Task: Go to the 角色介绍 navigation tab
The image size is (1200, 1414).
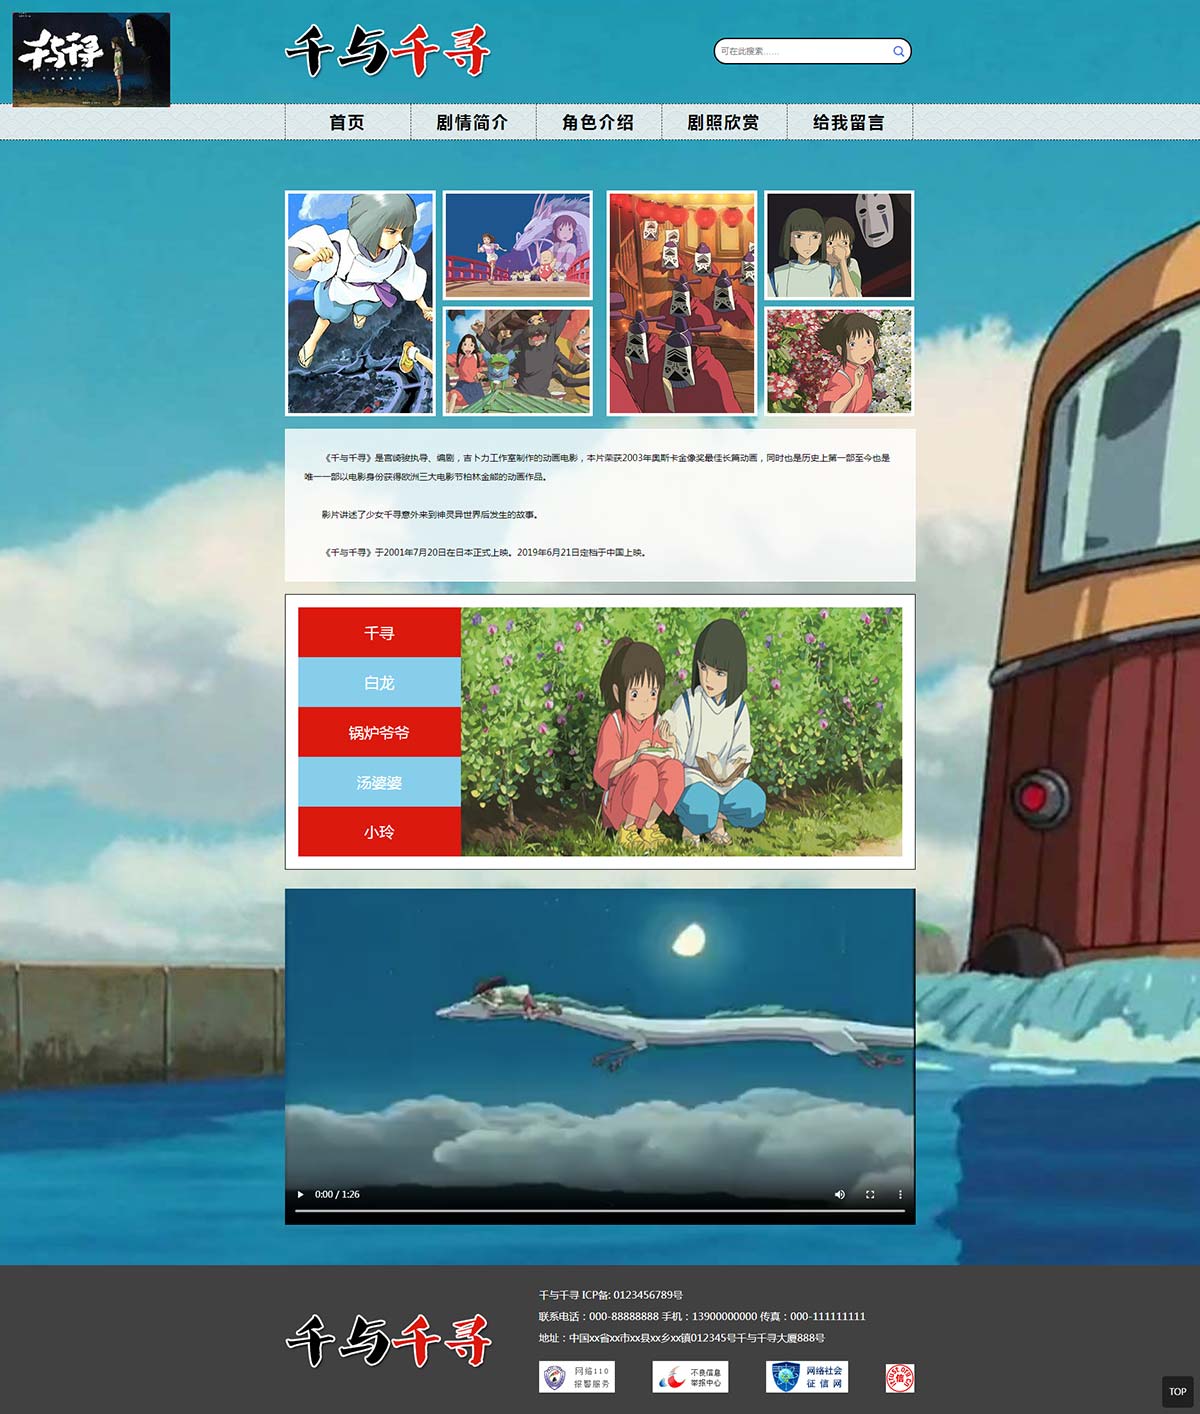Action: [598, 122]
